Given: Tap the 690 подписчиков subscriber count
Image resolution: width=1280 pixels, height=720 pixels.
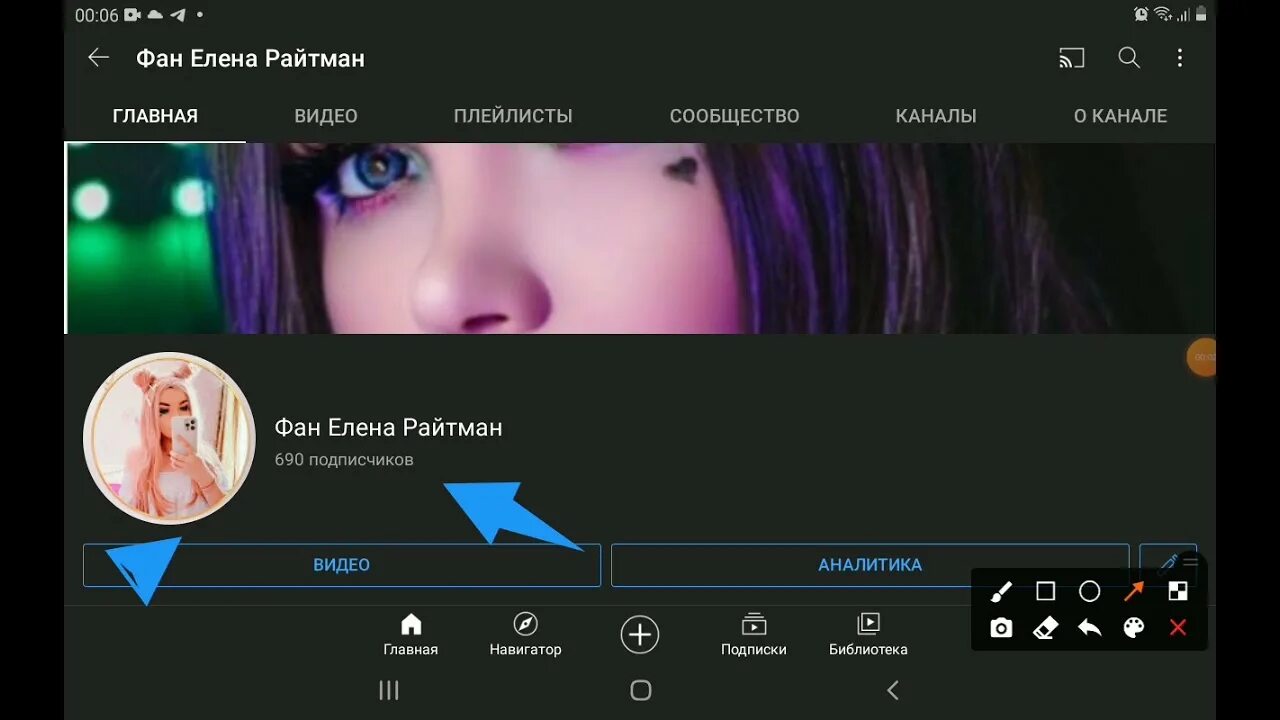Looking at the screenshot, I should (344, 460).
